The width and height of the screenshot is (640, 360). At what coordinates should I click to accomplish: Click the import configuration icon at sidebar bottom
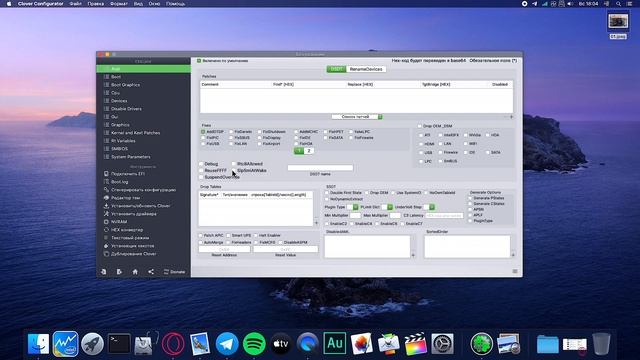click(x=104, y=272)
